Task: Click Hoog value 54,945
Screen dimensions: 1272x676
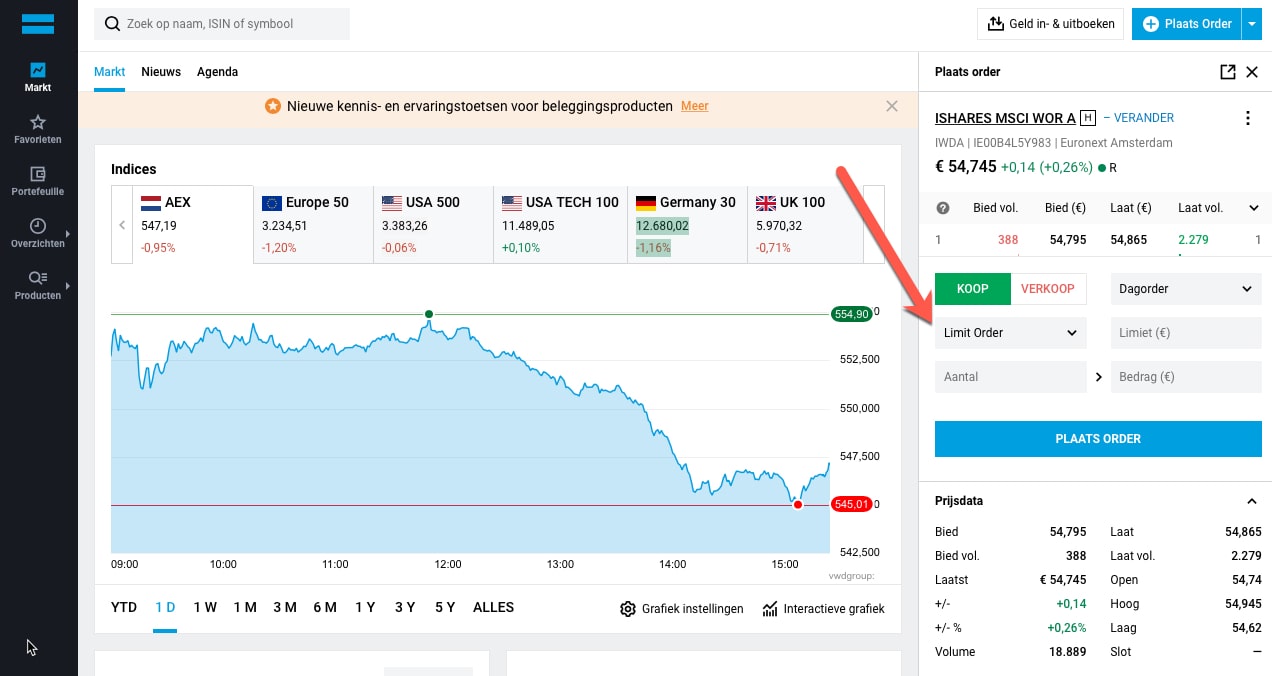Action: point(1241,604)
